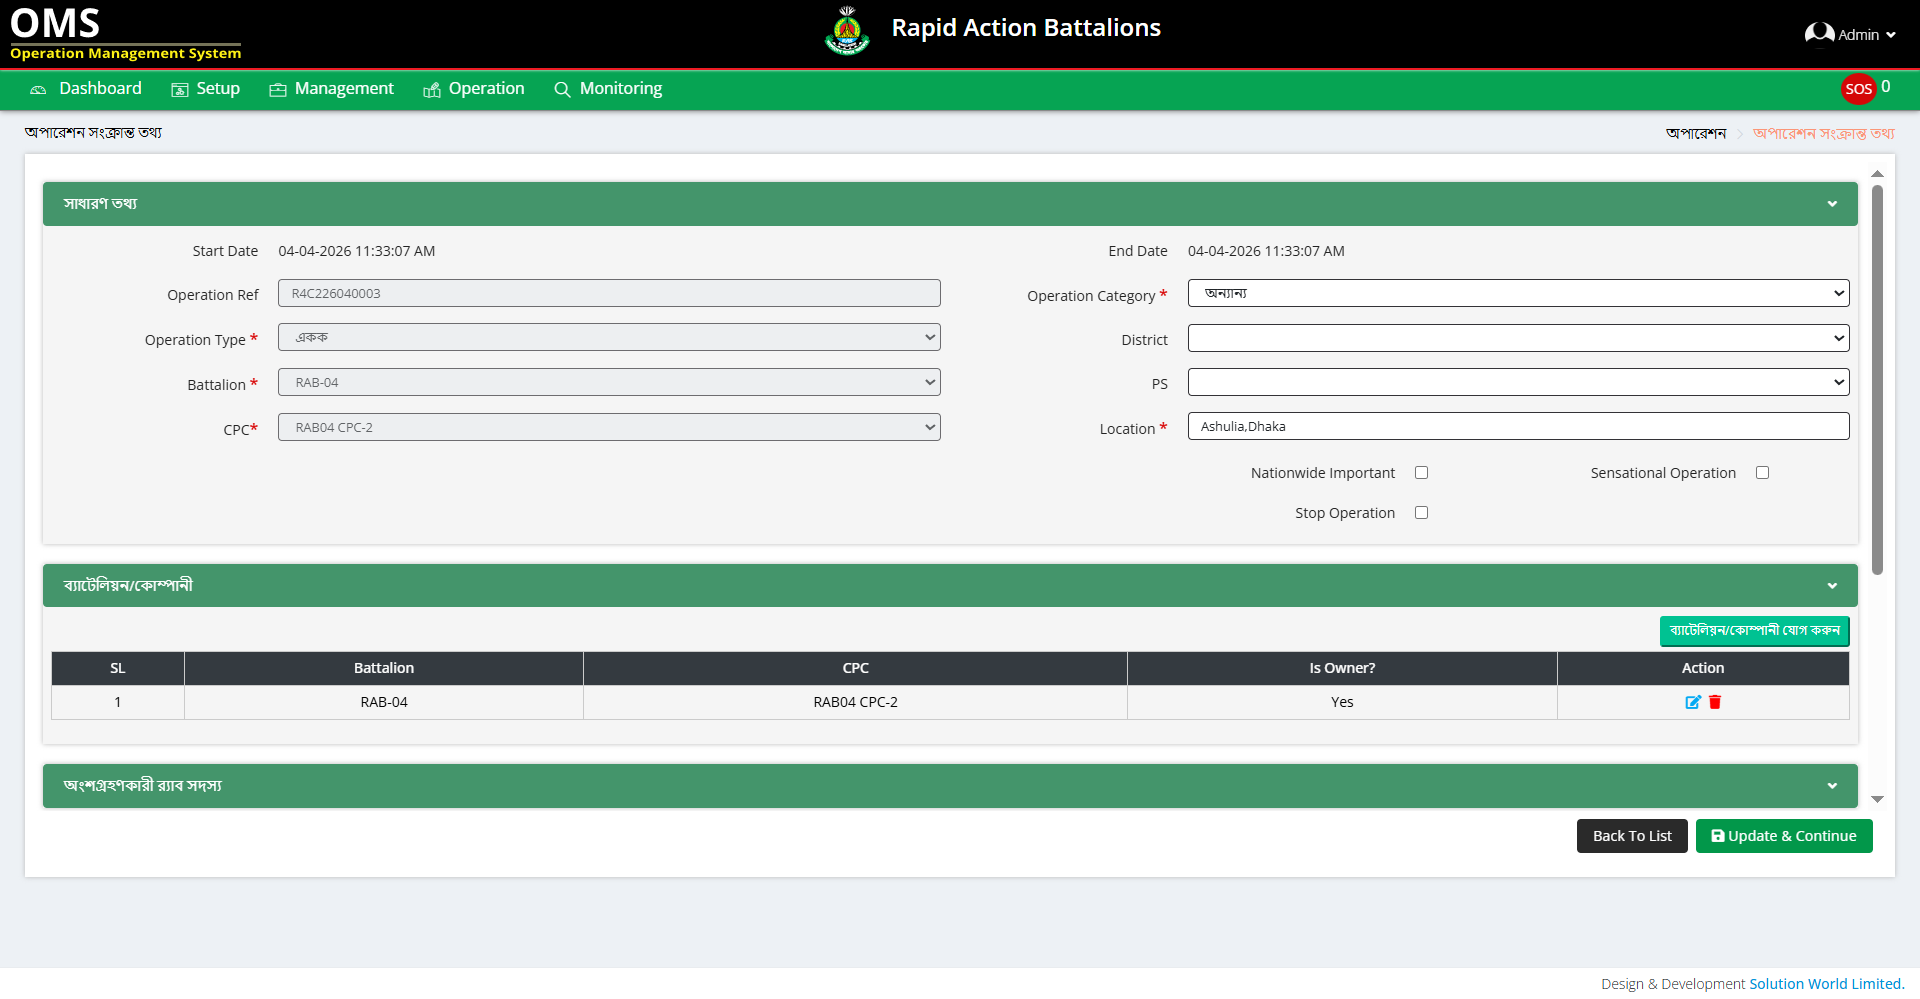Tick the Sensational Operation checkbox
The image size is (1920, 999).
tap(1762, 473)
